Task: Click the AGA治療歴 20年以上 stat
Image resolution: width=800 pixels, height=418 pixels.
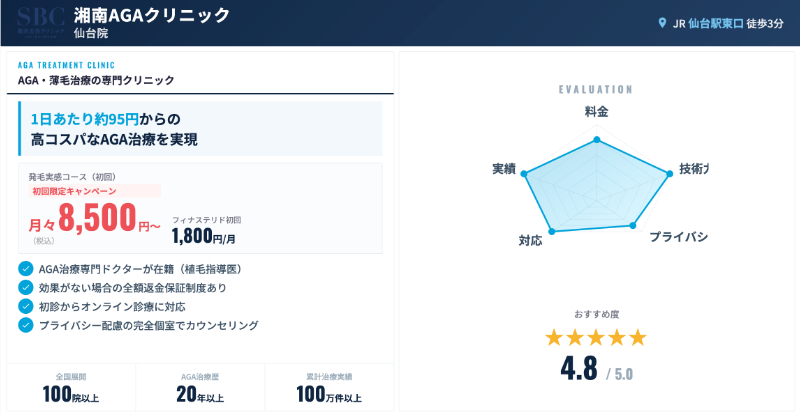Action: pyautogui.click(x=200, y=387)
